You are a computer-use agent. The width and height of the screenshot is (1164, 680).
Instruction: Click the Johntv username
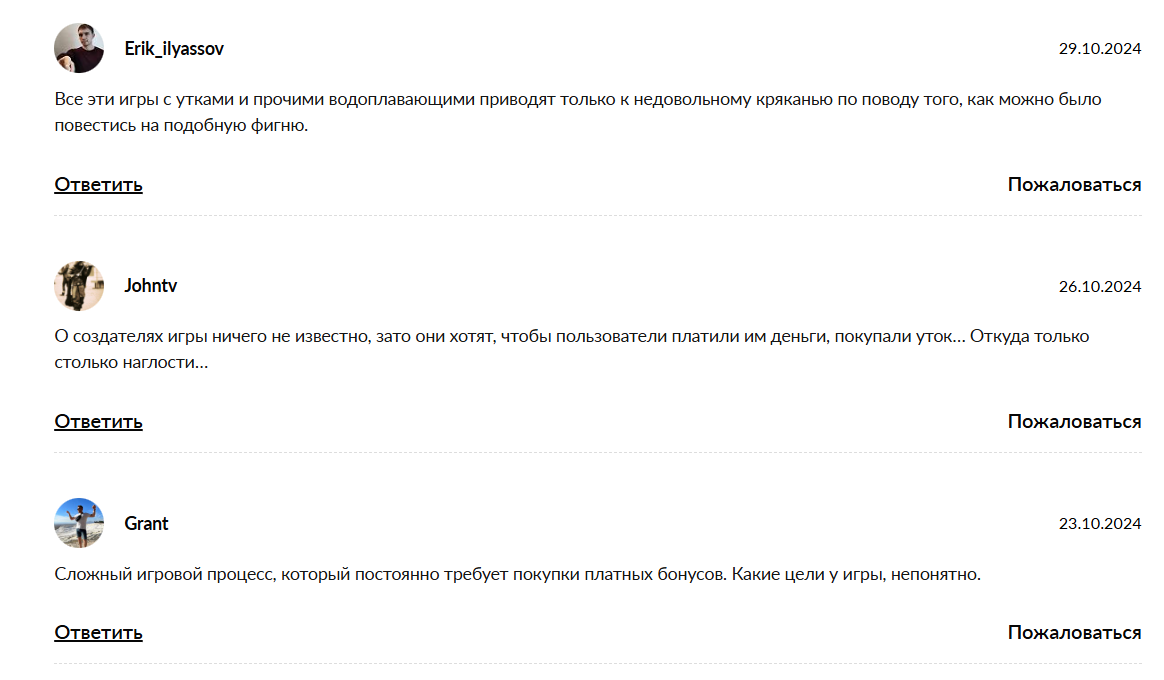click(151, 286)
